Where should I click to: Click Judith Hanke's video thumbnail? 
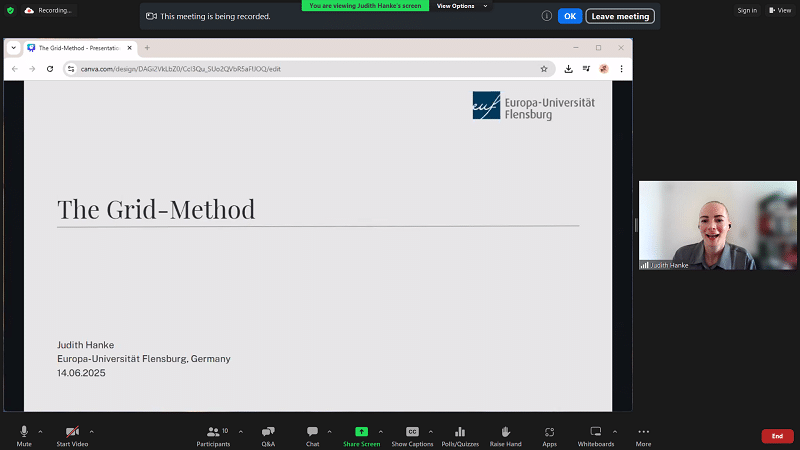click(x=718, y=225)
